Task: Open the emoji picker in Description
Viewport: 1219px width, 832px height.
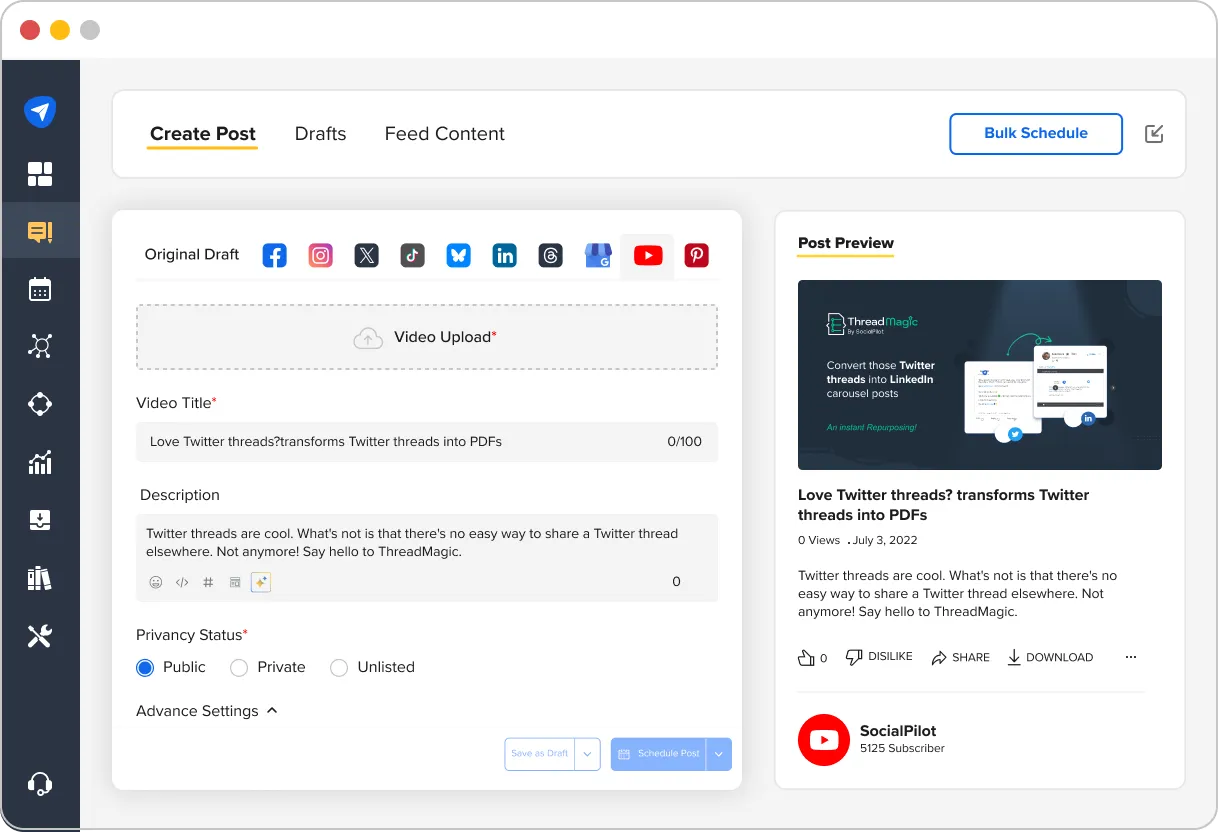Action: 156,581
